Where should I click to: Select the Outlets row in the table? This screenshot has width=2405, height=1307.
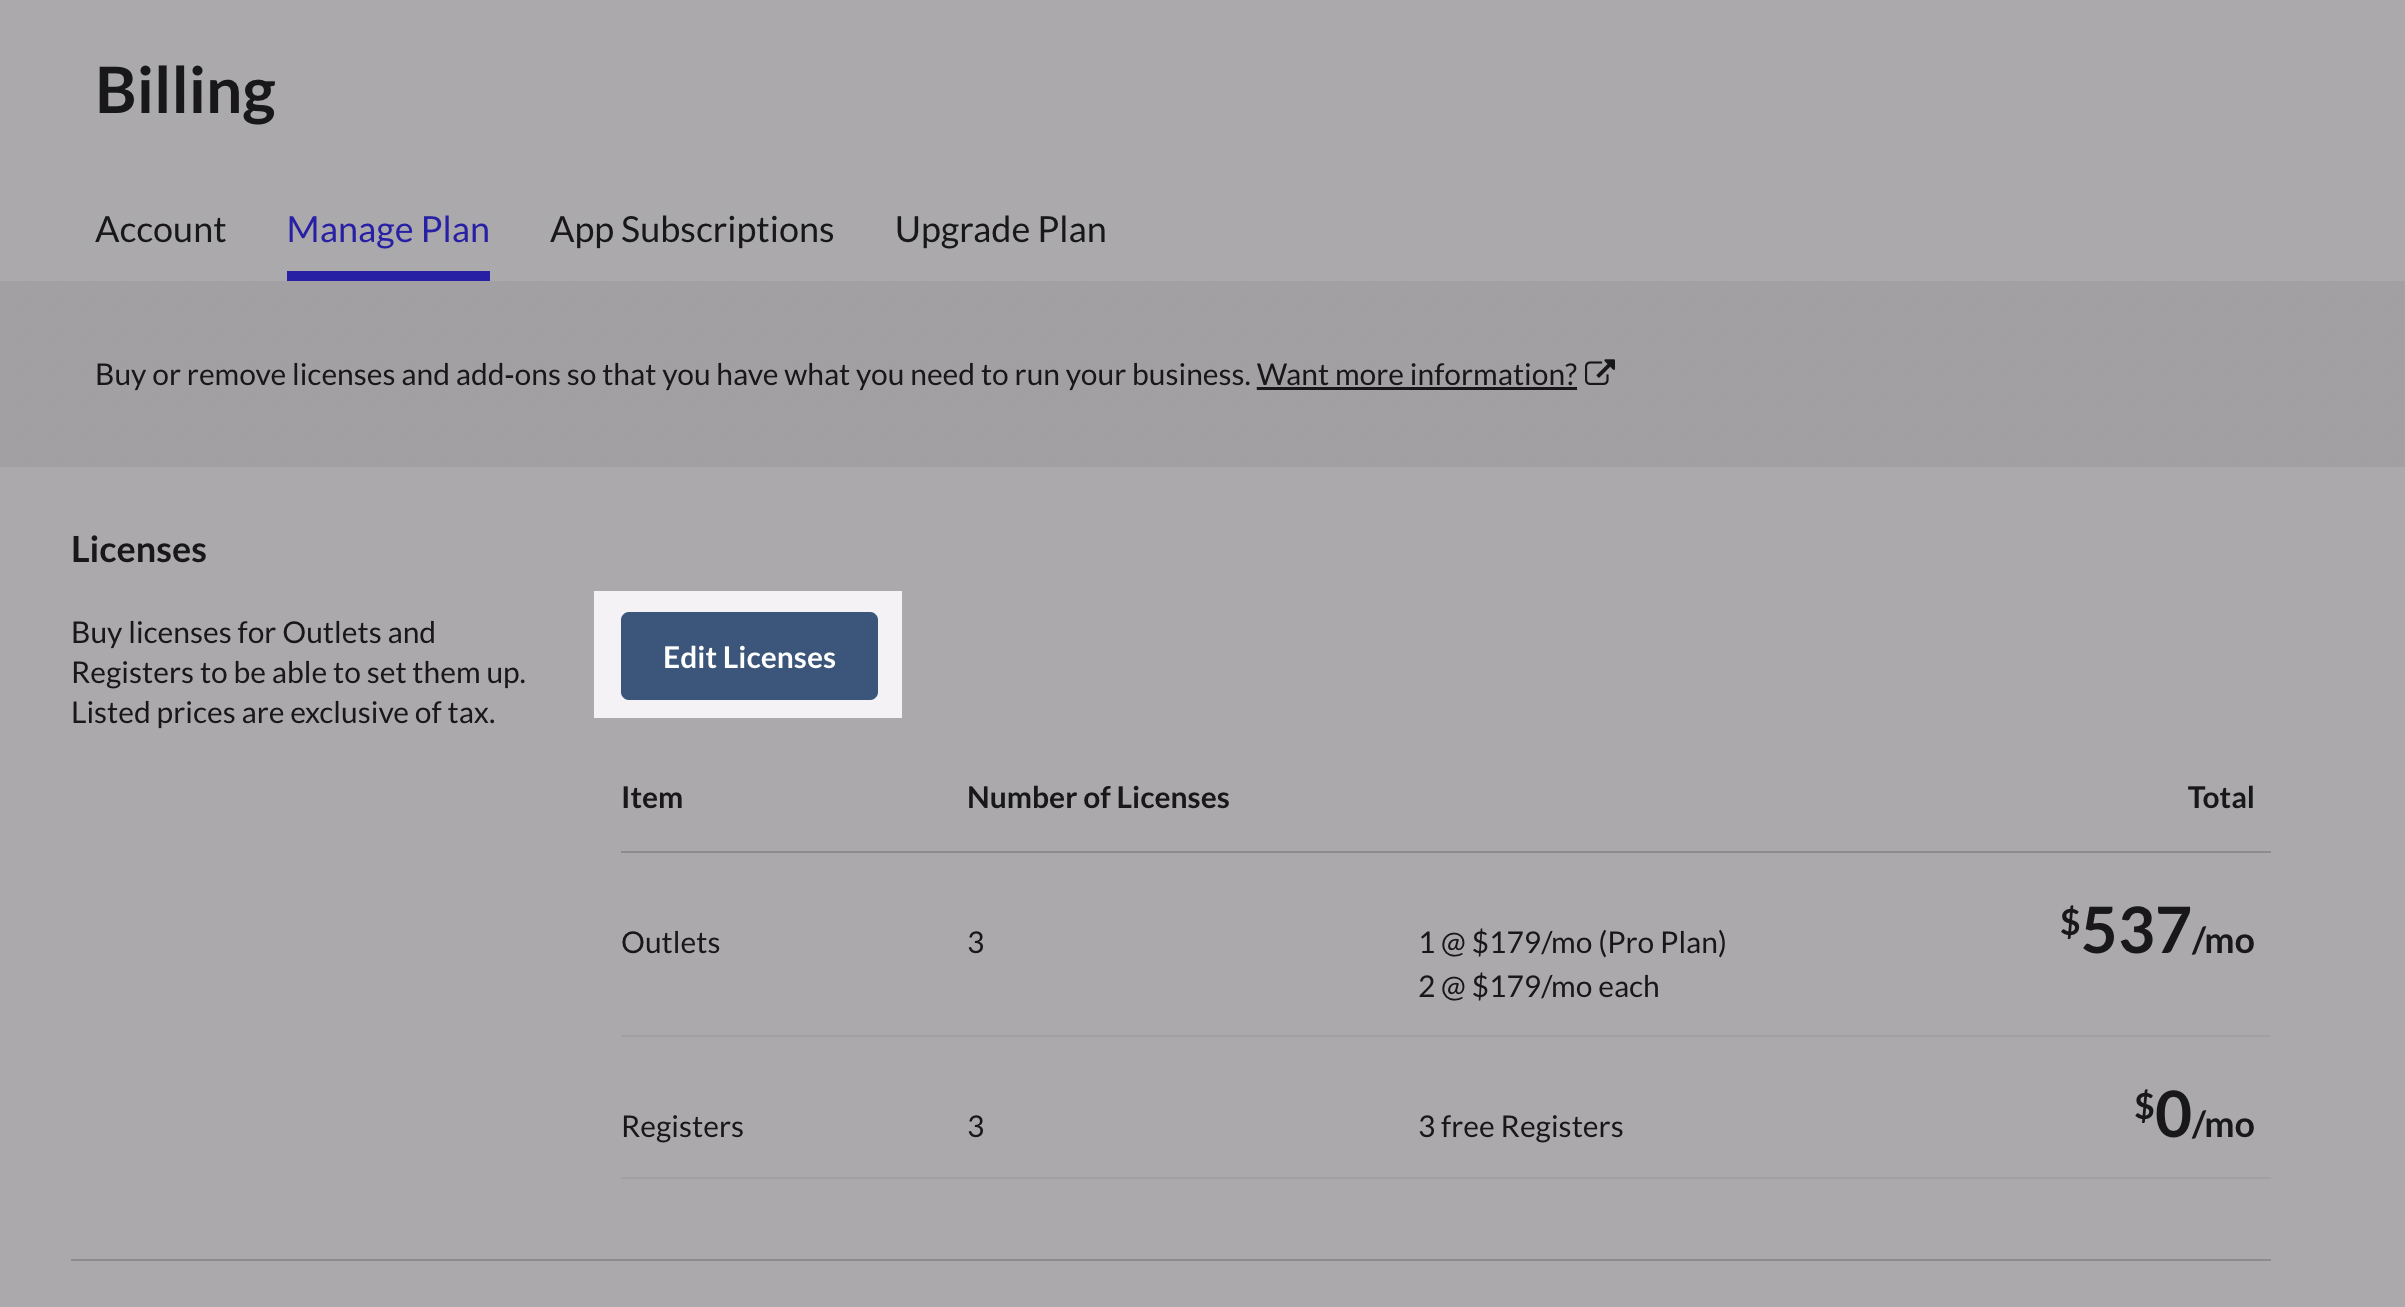[x=671, y=941]
